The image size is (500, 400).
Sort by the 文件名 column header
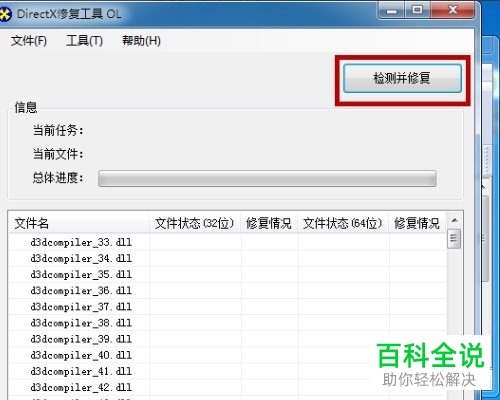(79, 223)
